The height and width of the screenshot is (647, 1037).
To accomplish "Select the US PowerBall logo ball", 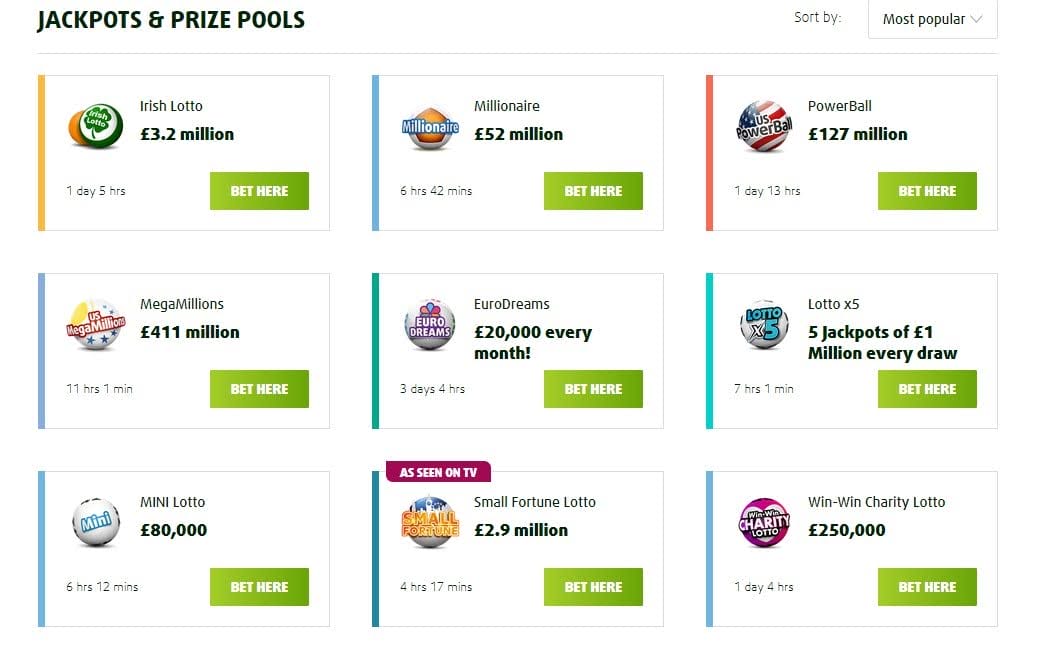I will pyautogui.click(x=763, y=127).
